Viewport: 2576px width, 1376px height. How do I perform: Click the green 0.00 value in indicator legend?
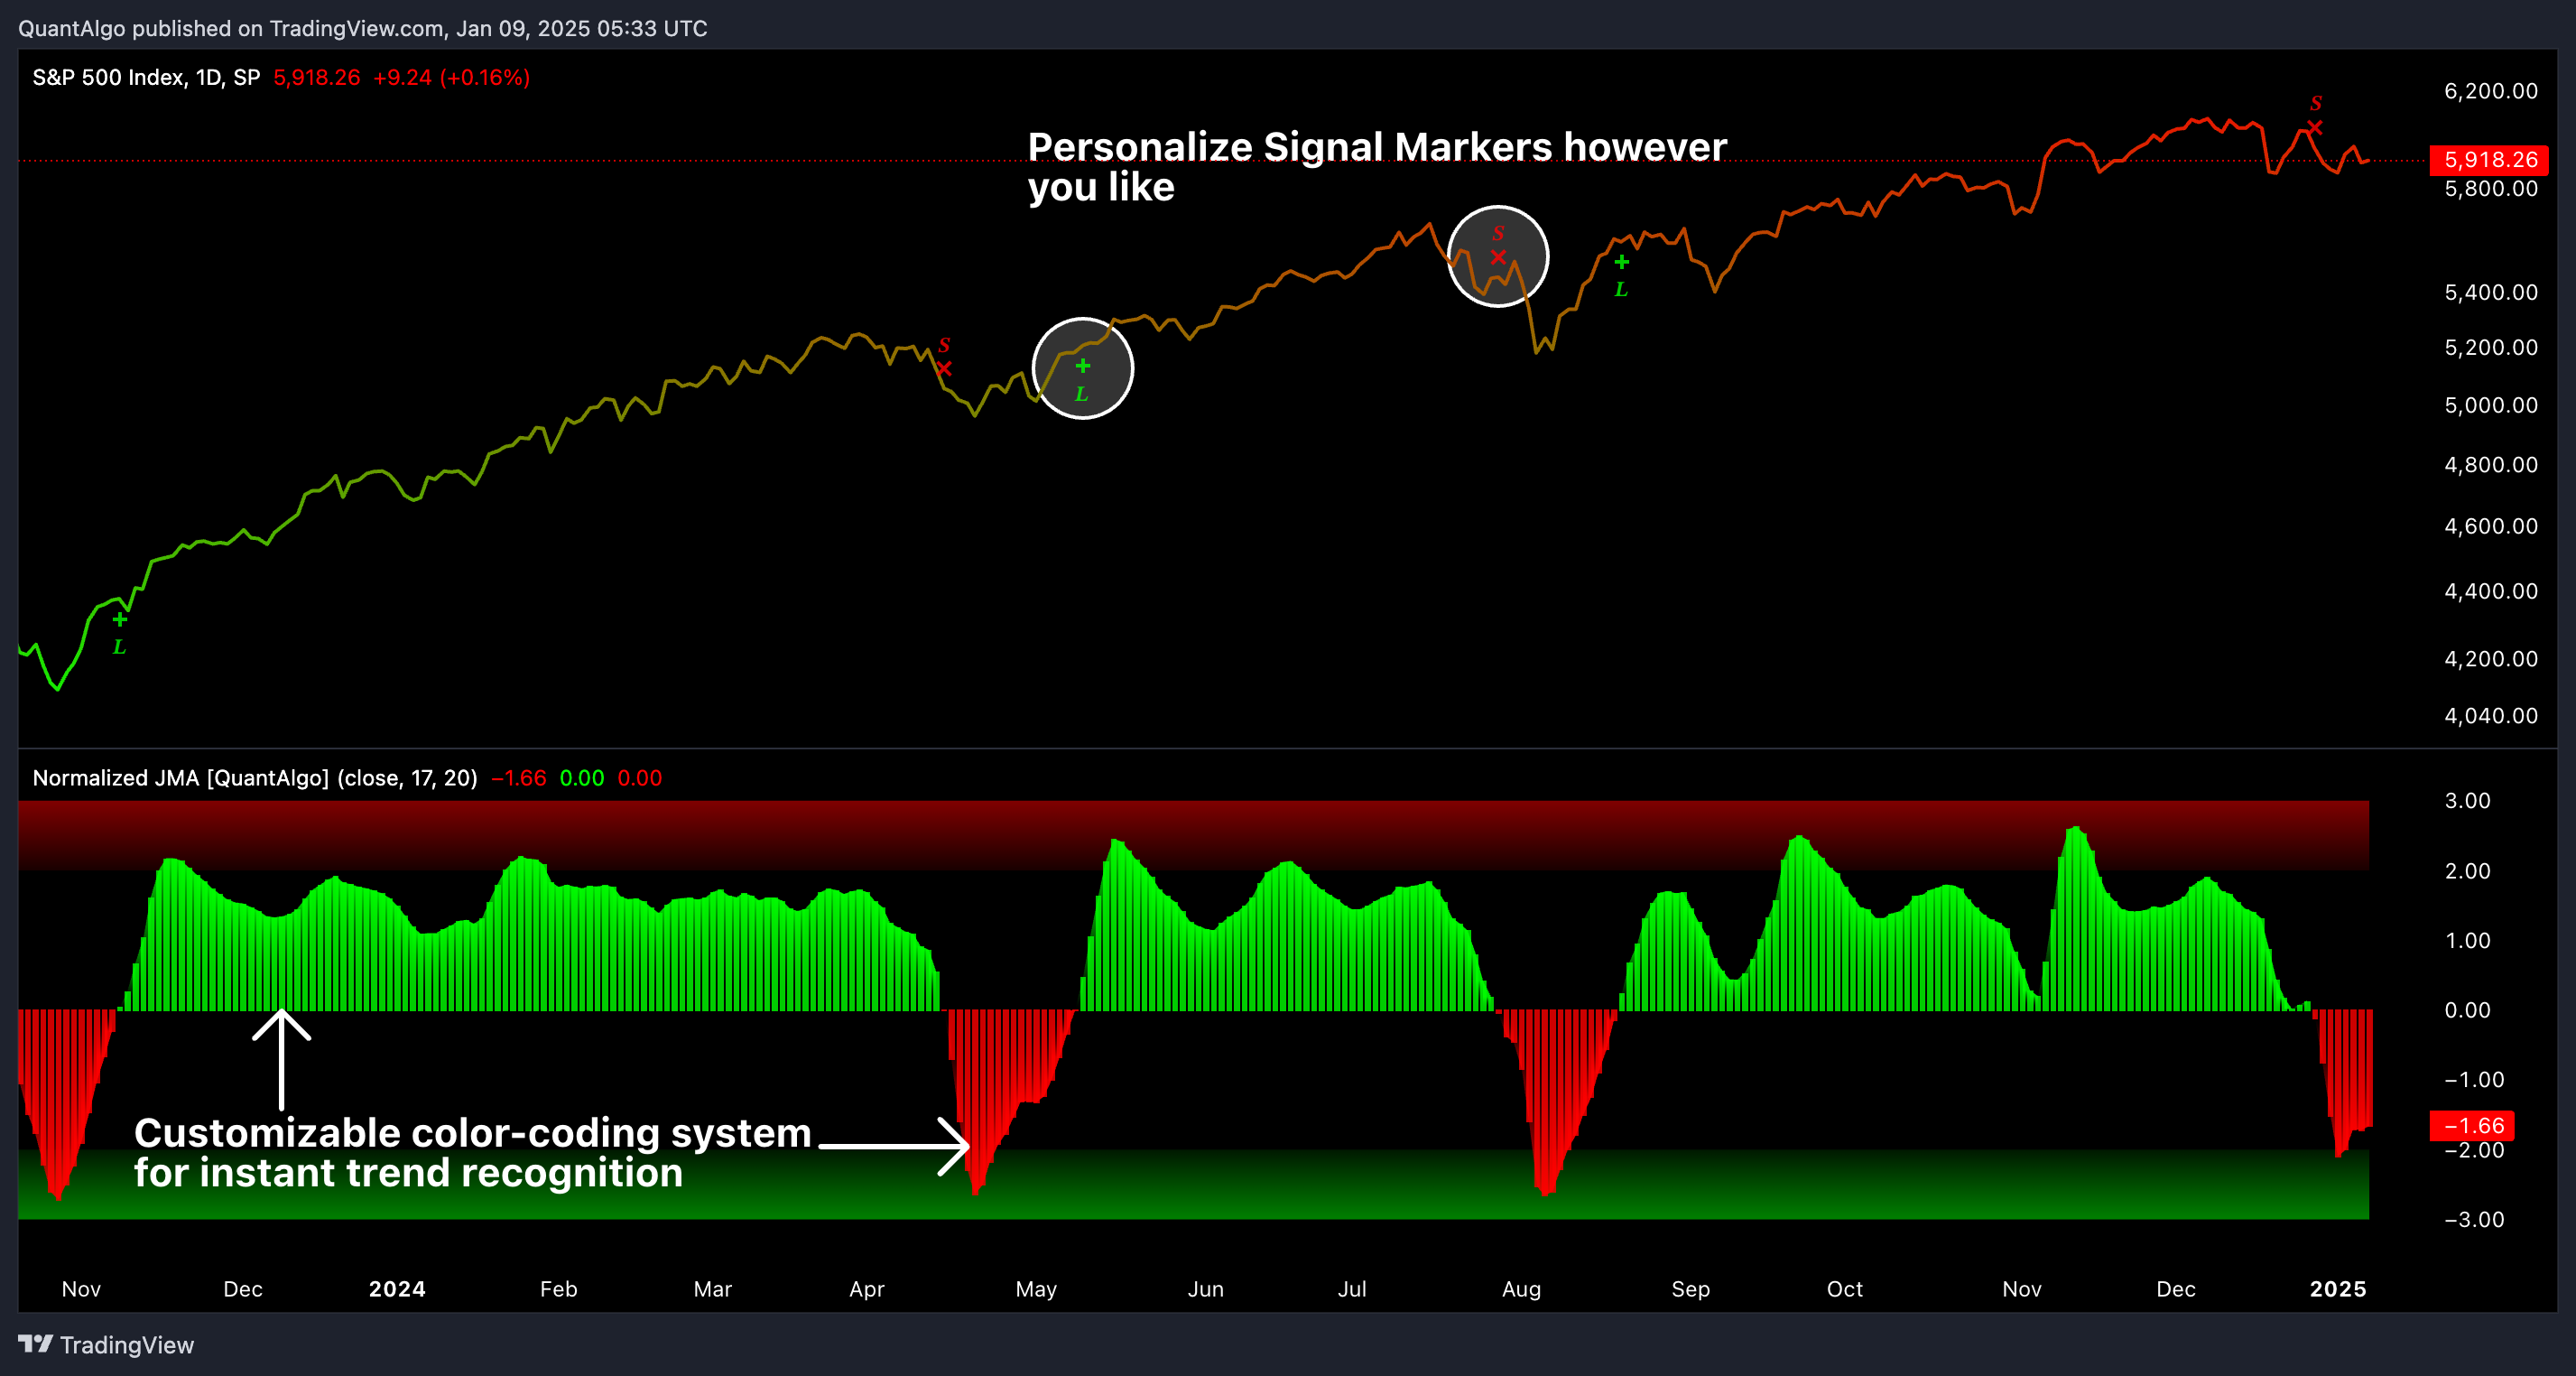582,778
